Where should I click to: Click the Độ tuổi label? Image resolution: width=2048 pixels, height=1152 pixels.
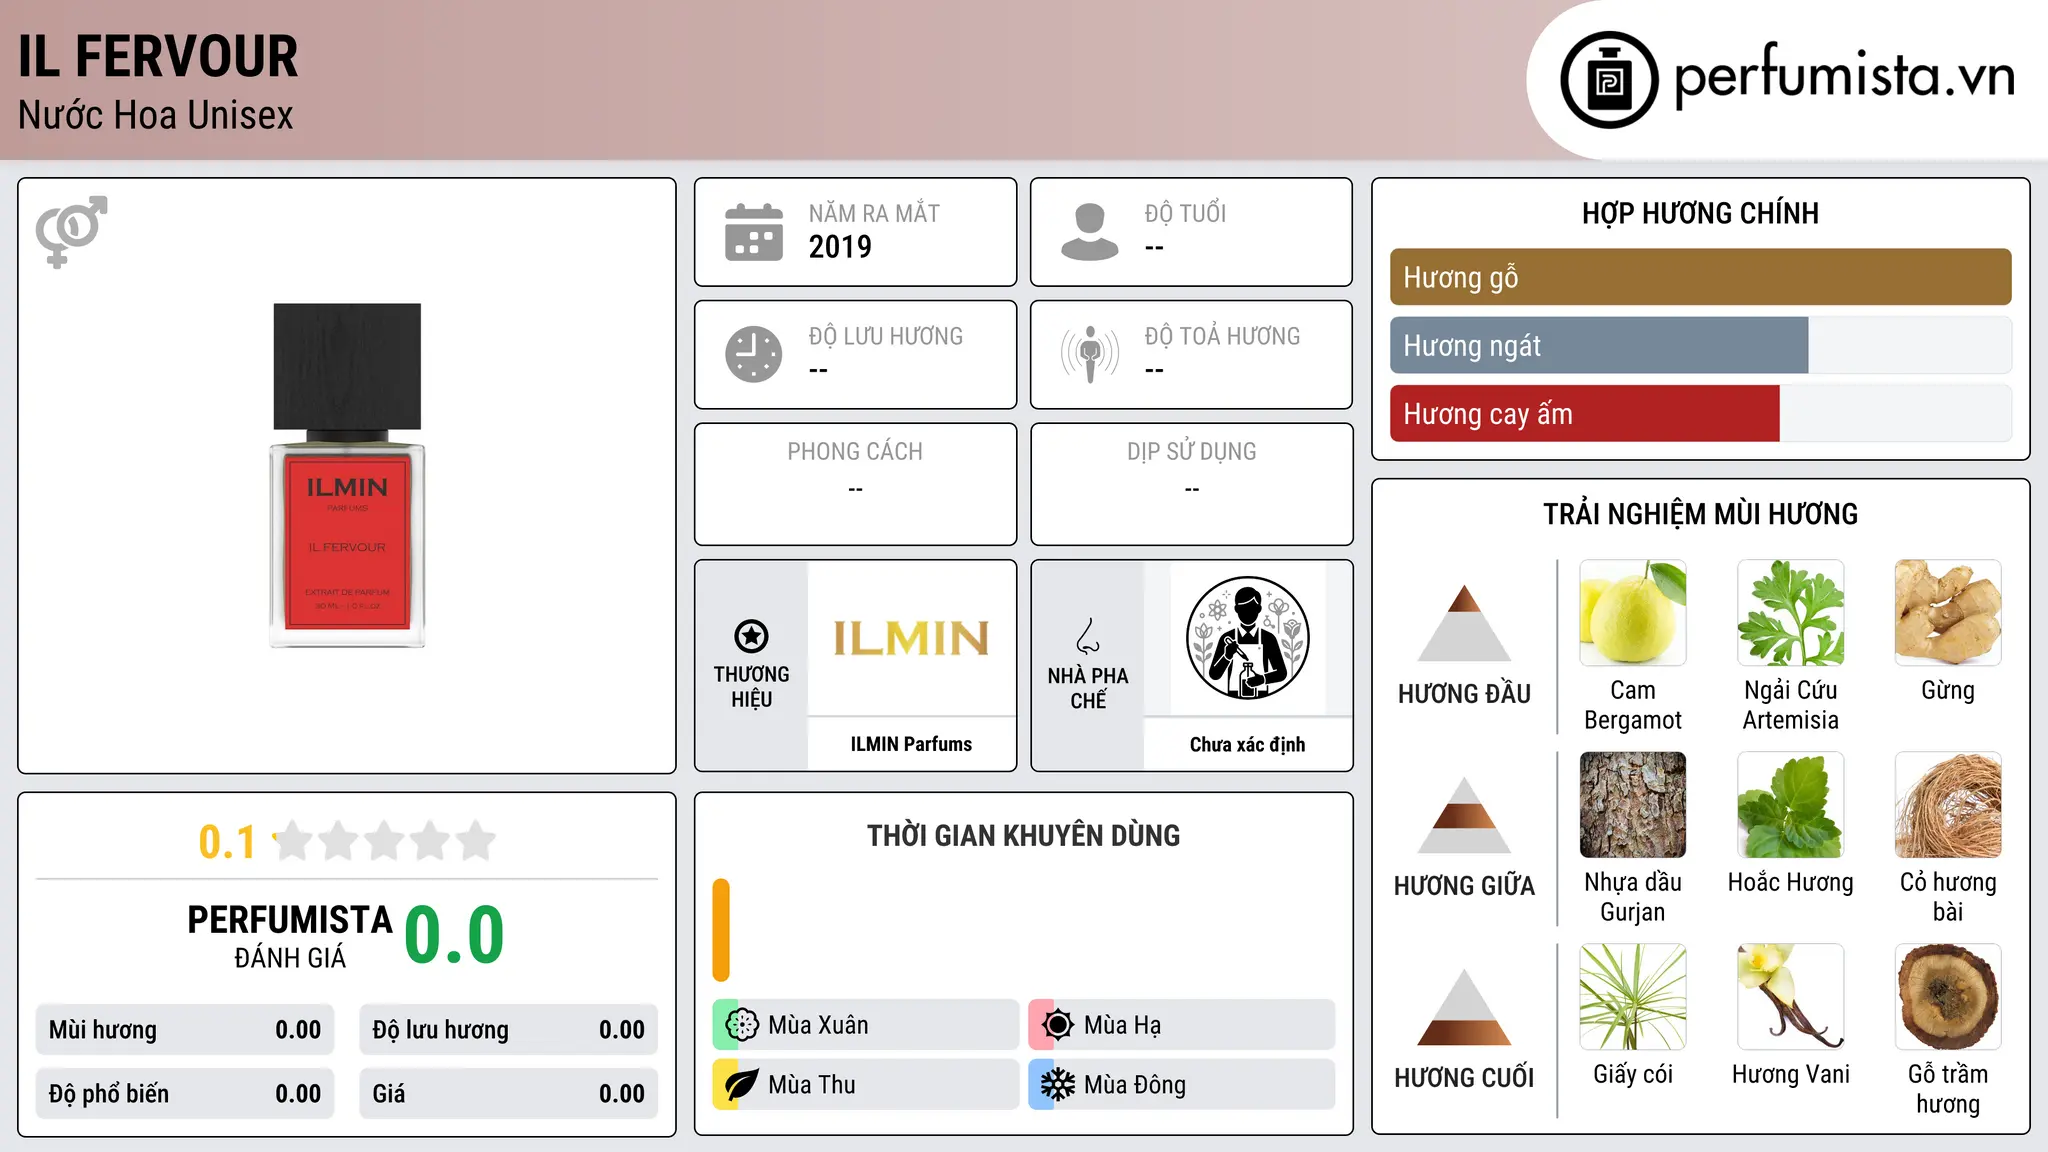[1185, 213]
